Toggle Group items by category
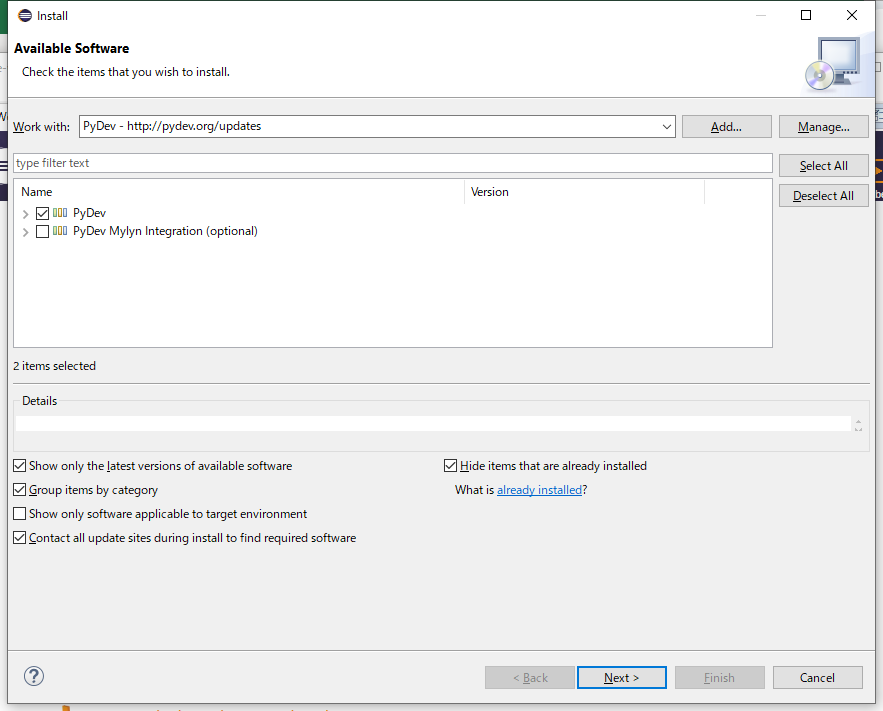This screenshot has height=711, width=883. point(20,490)
